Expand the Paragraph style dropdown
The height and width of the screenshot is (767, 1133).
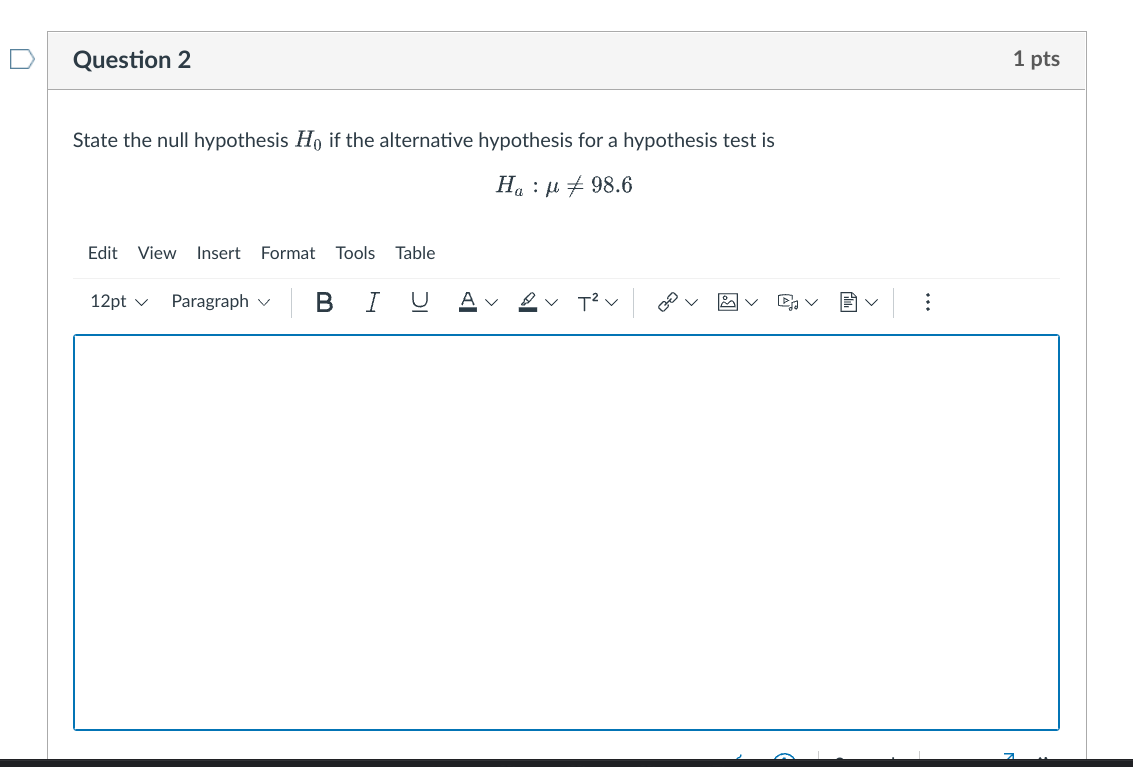point(220,302)
